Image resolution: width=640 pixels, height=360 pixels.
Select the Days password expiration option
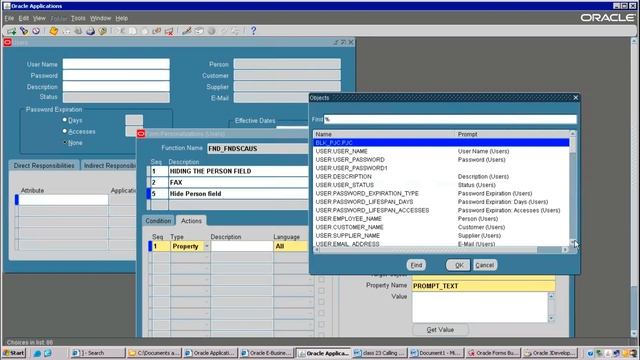tap(64, 120)
